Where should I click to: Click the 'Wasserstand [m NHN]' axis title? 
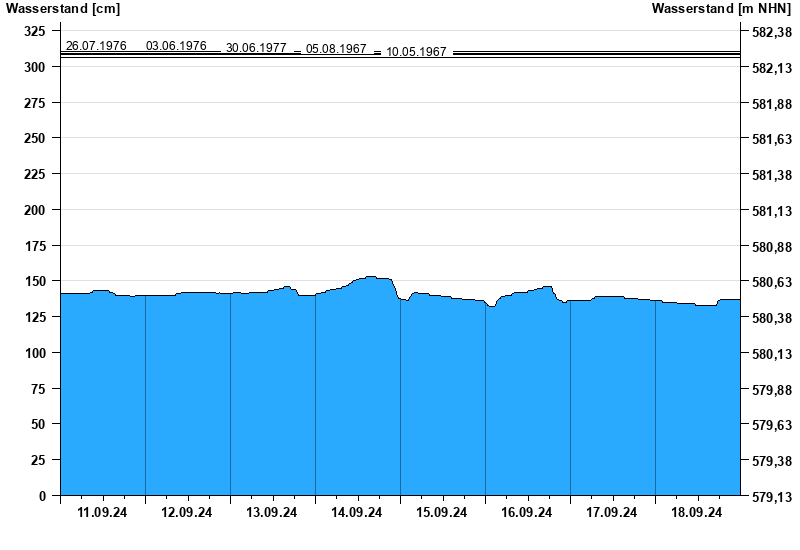pos(720,9)
